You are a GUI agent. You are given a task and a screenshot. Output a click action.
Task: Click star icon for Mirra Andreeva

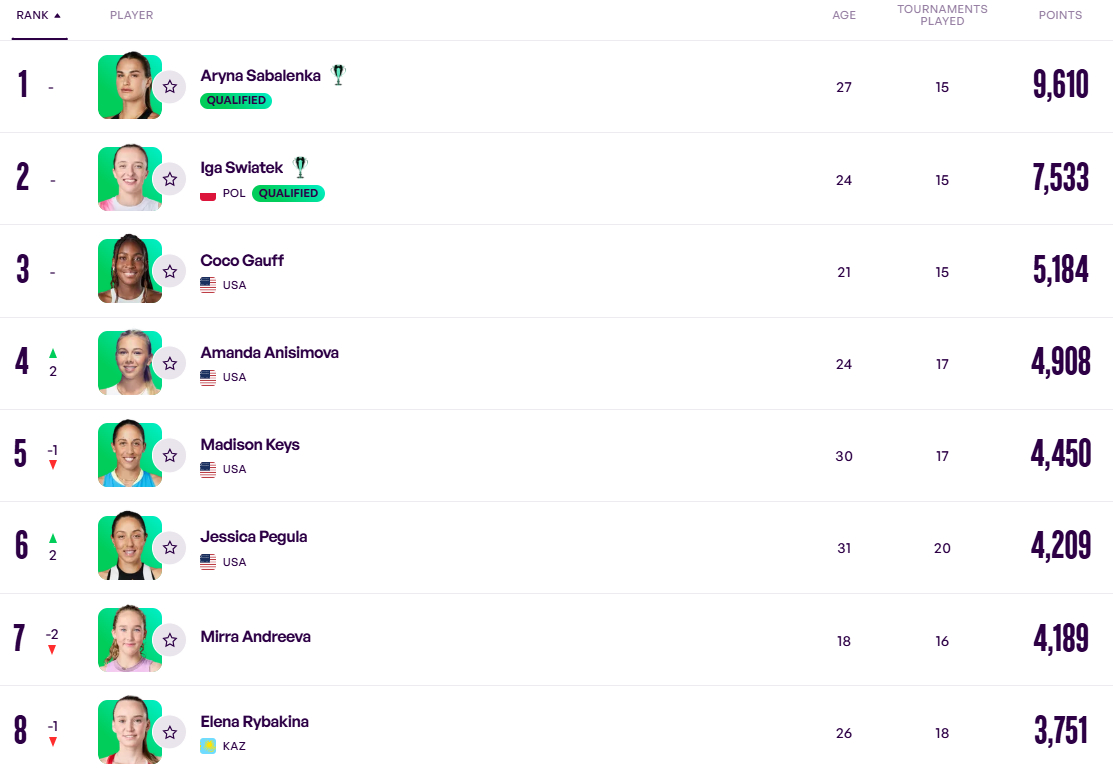coord(170,639)
